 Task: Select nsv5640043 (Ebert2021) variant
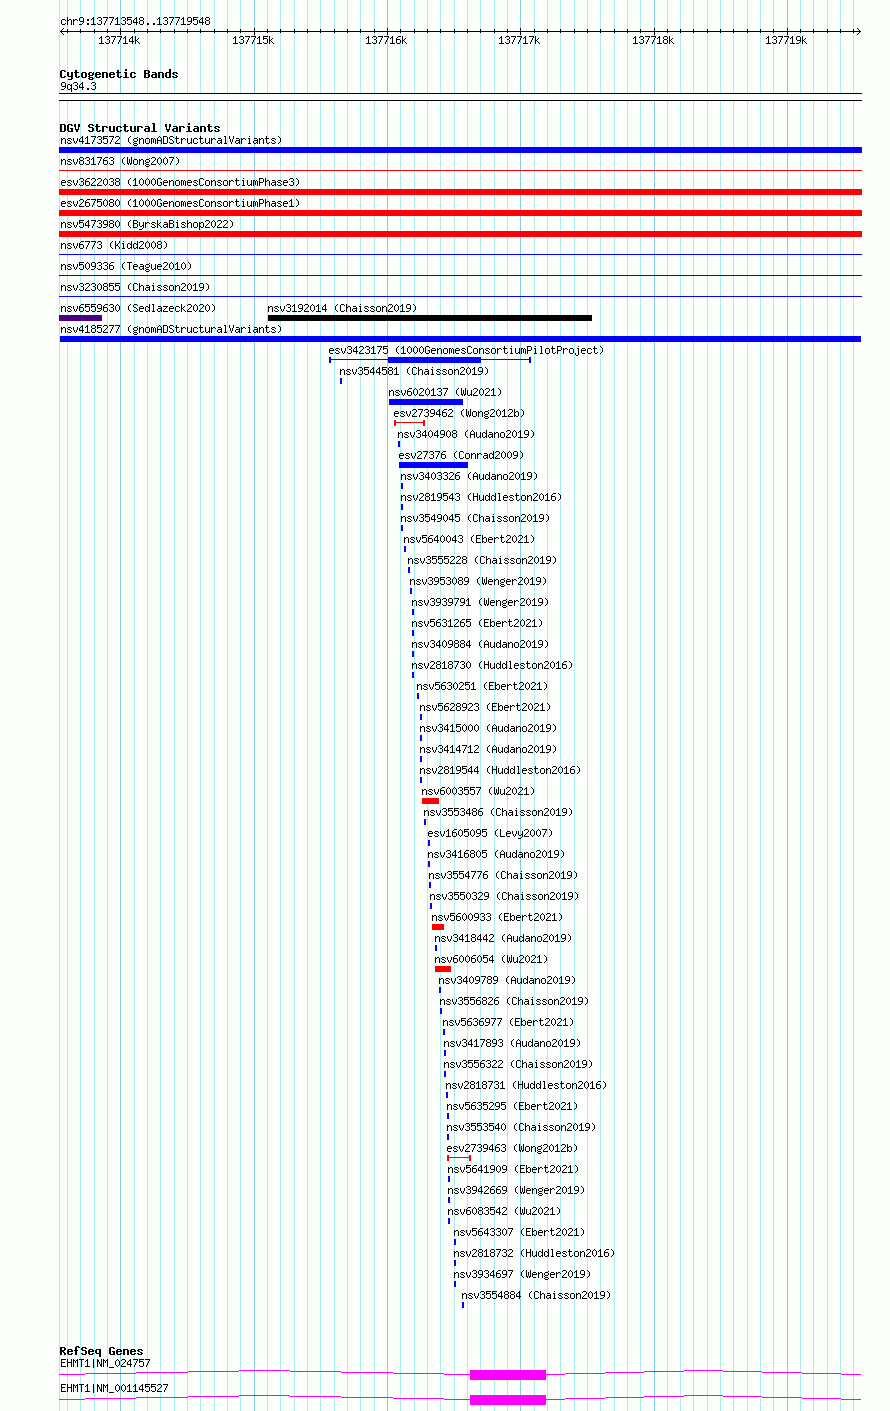pos(470,539)
